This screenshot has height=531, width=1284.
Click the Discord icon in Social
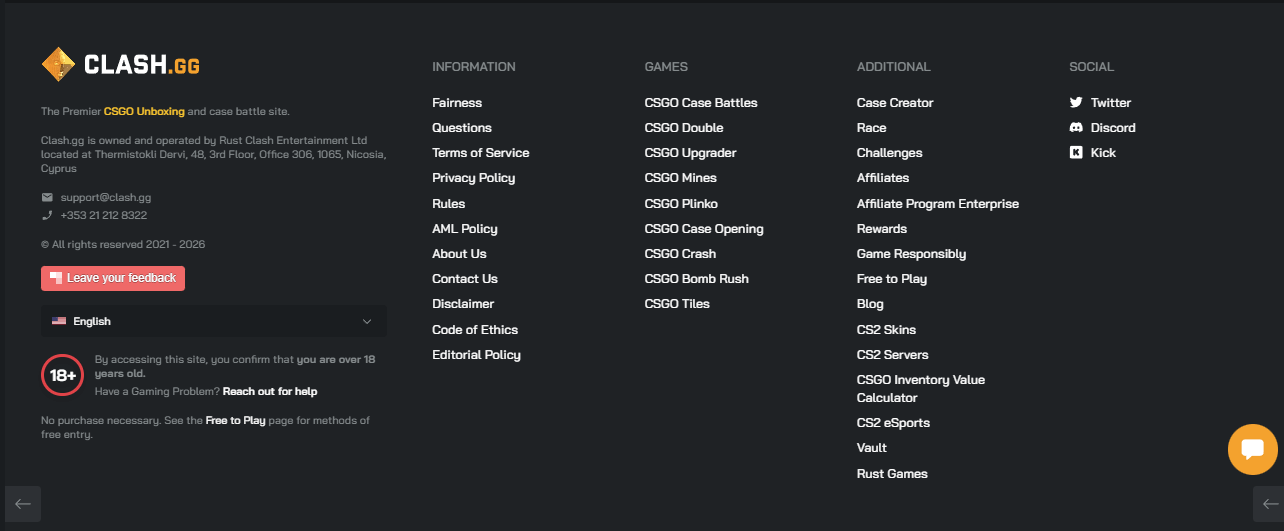pyautogui.click(x=1076, y=128)
